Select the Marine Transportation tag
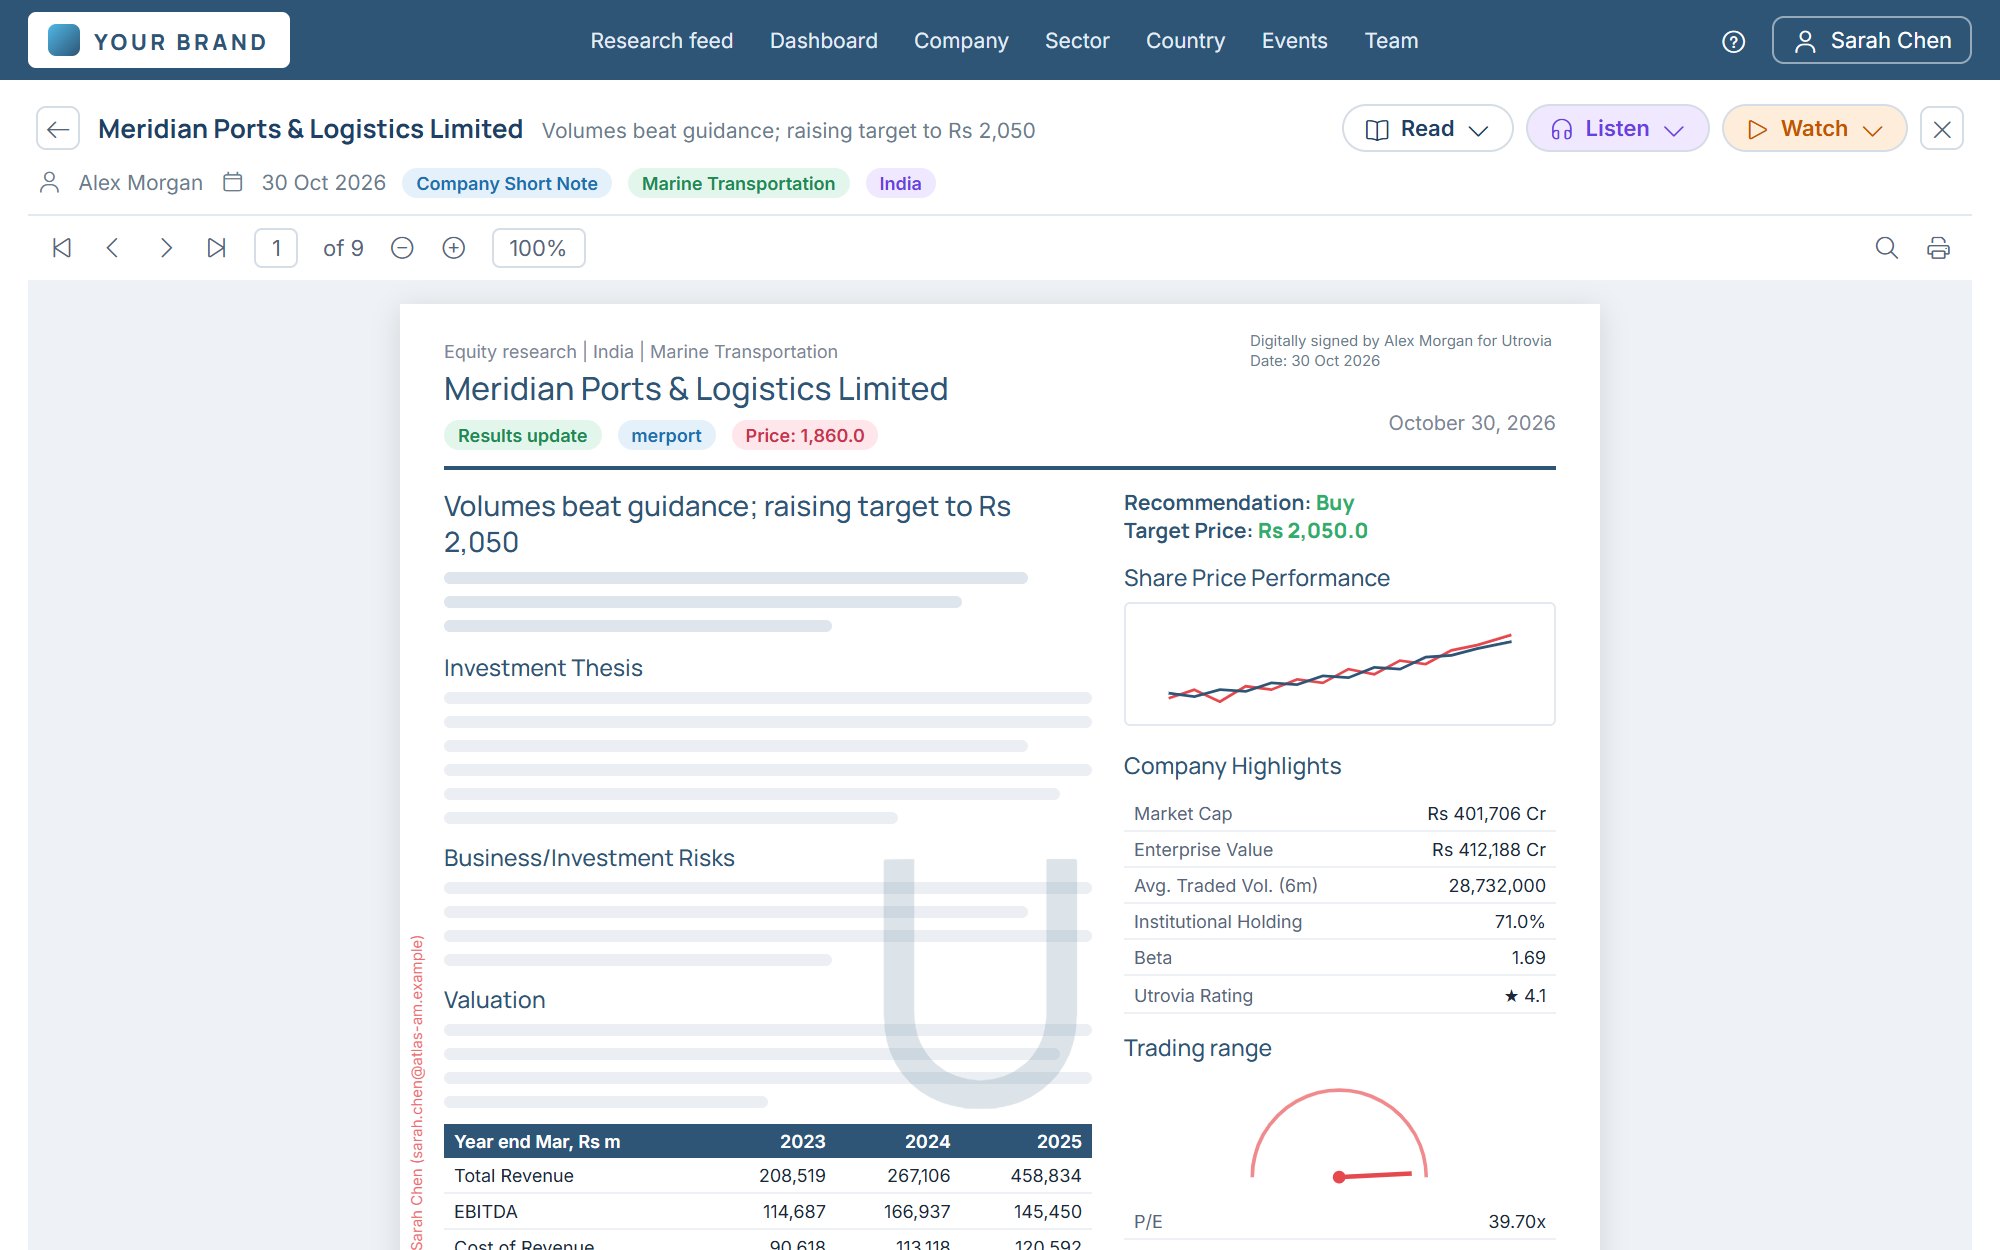This screenshot has width=2000, height=1250. pos(738,184)
